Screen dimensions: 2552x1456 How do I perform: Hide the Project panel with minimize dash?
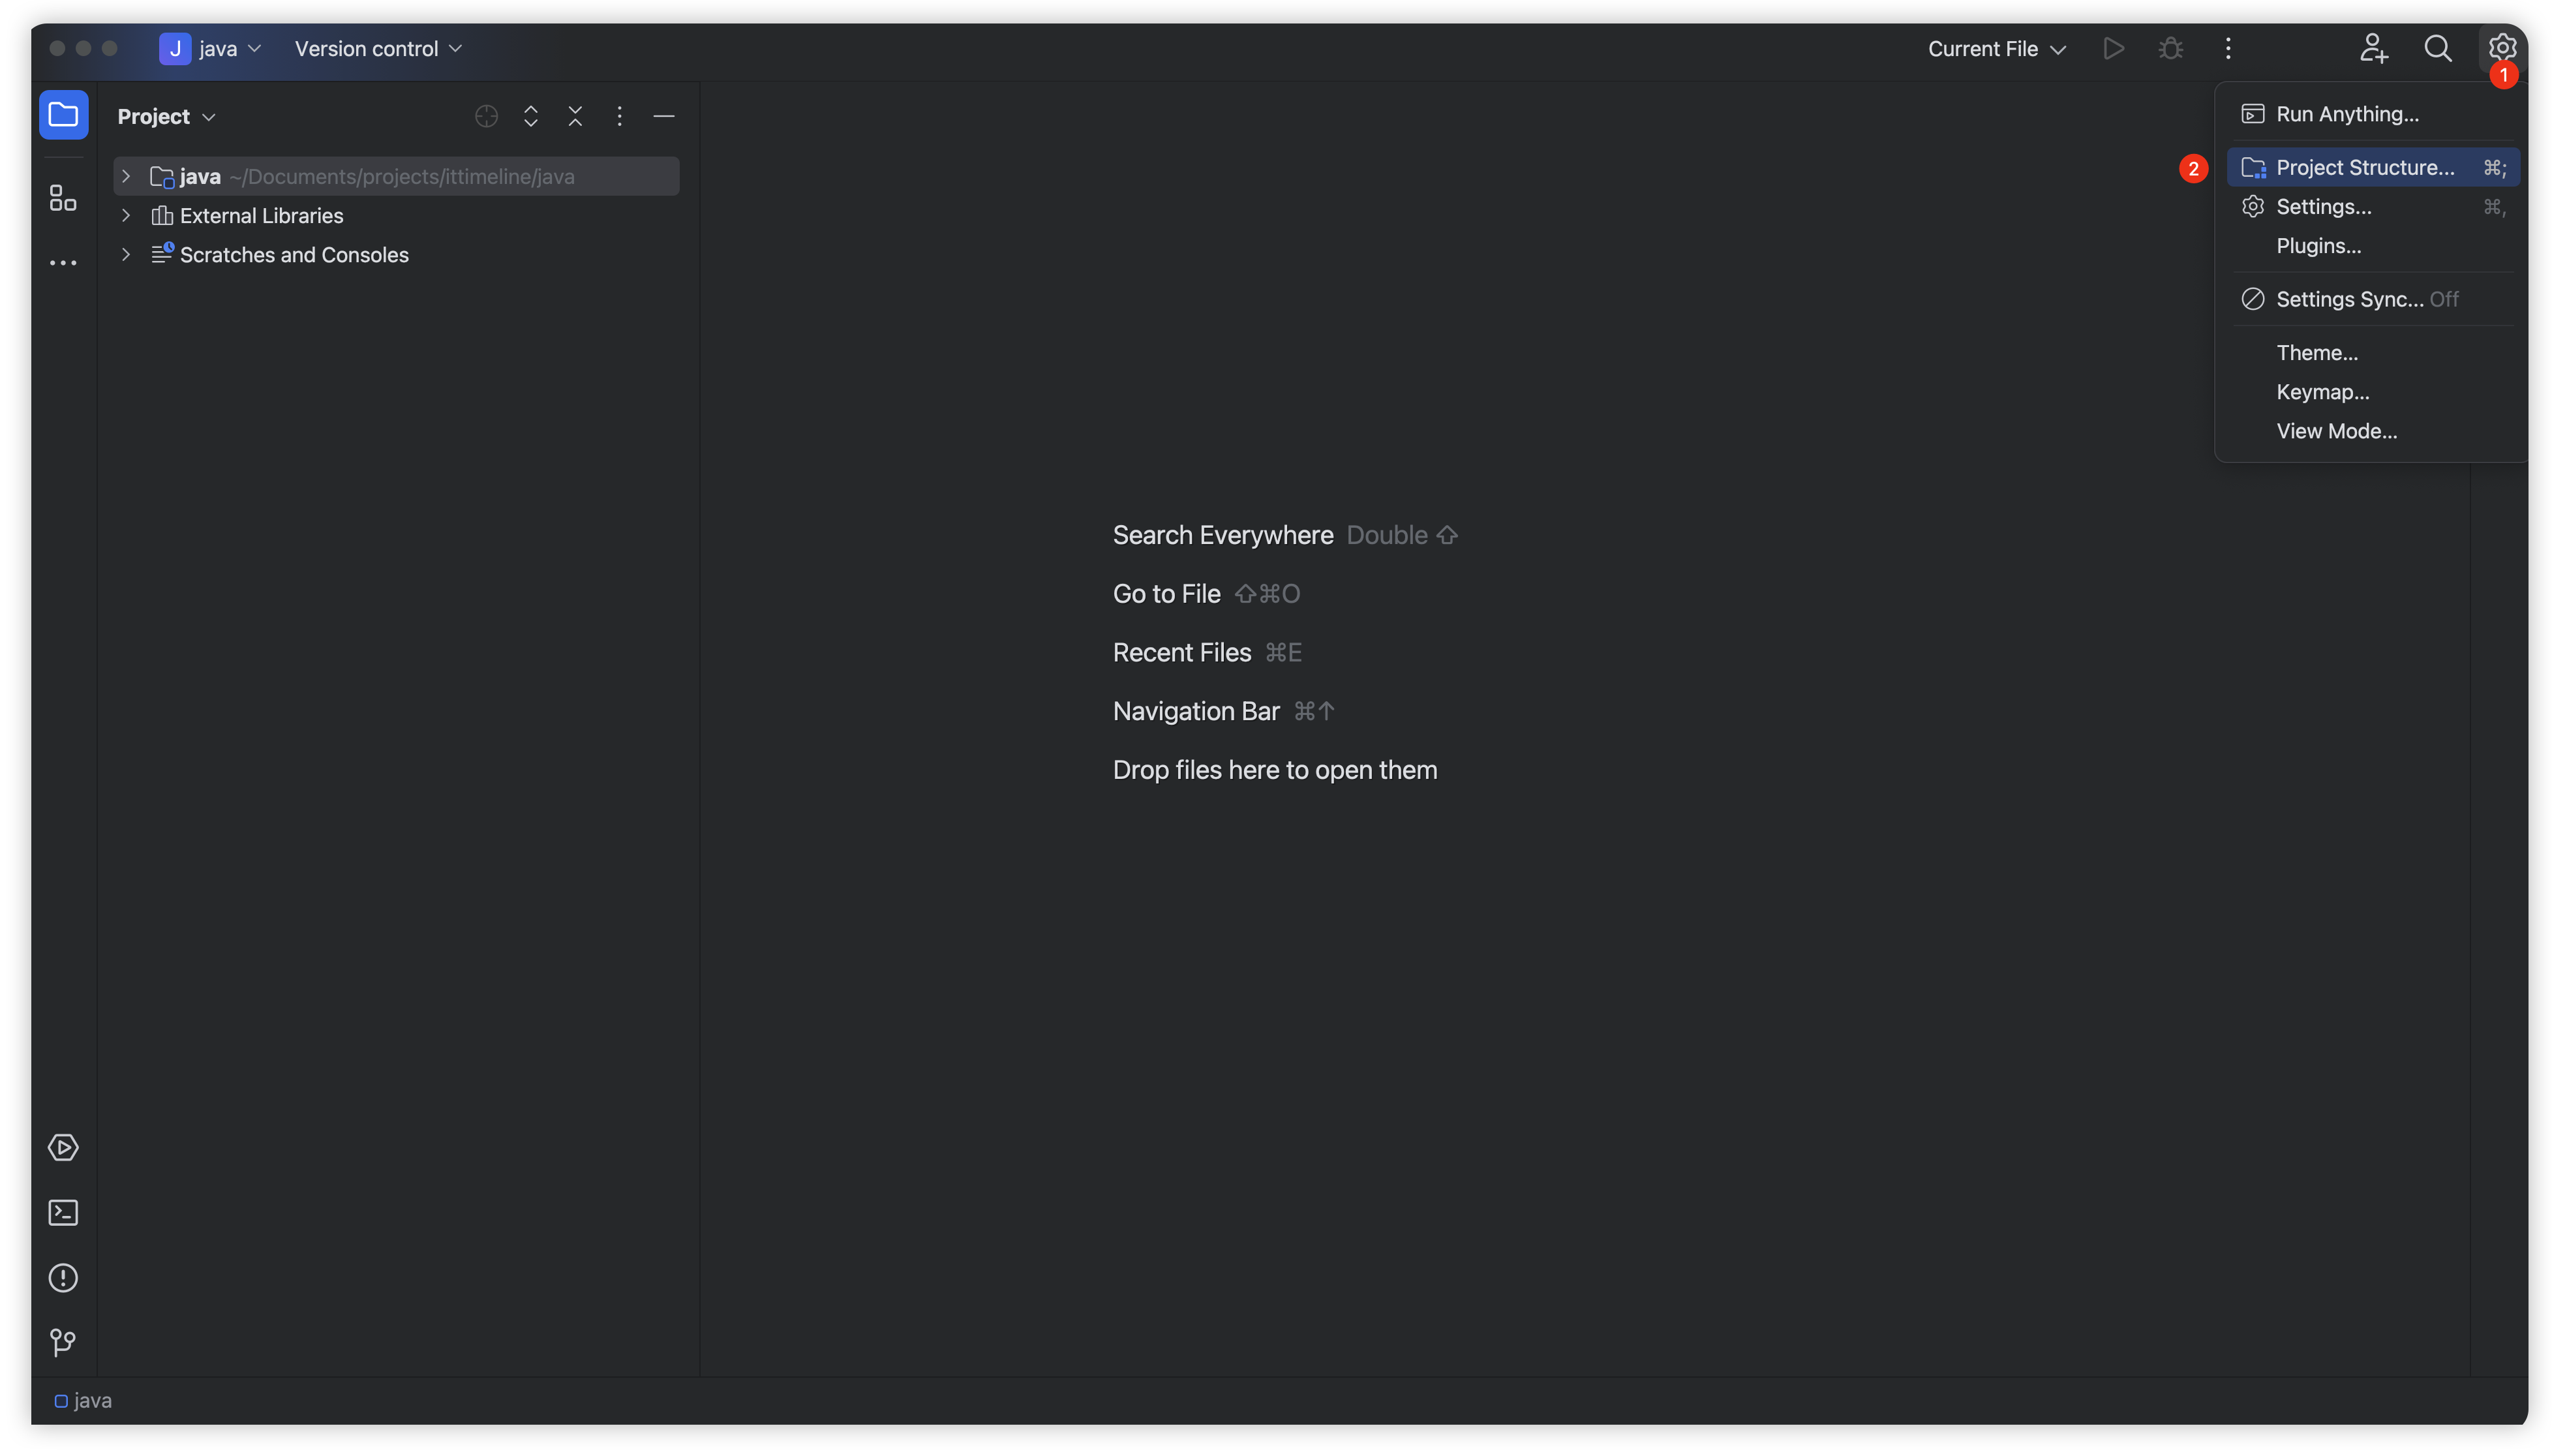pyautogui.click(x=664, y=117)
